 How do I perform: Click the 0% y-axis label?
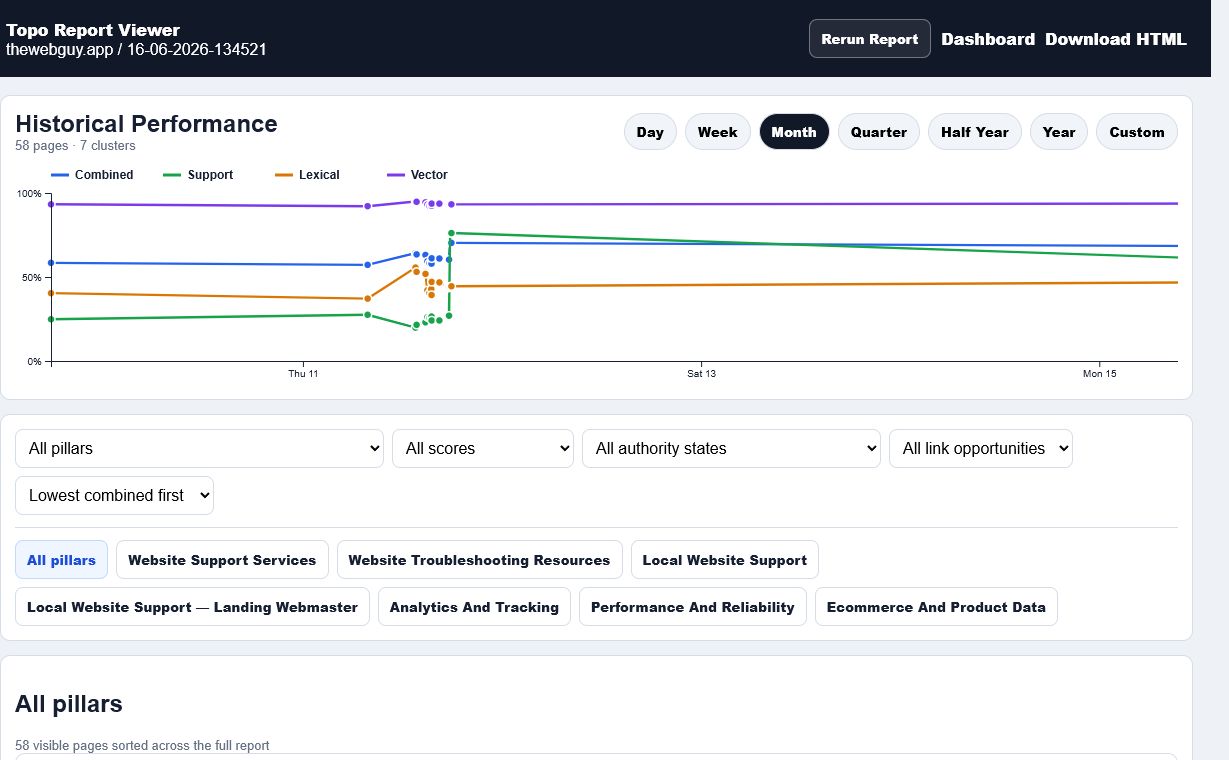click(35, 362)
